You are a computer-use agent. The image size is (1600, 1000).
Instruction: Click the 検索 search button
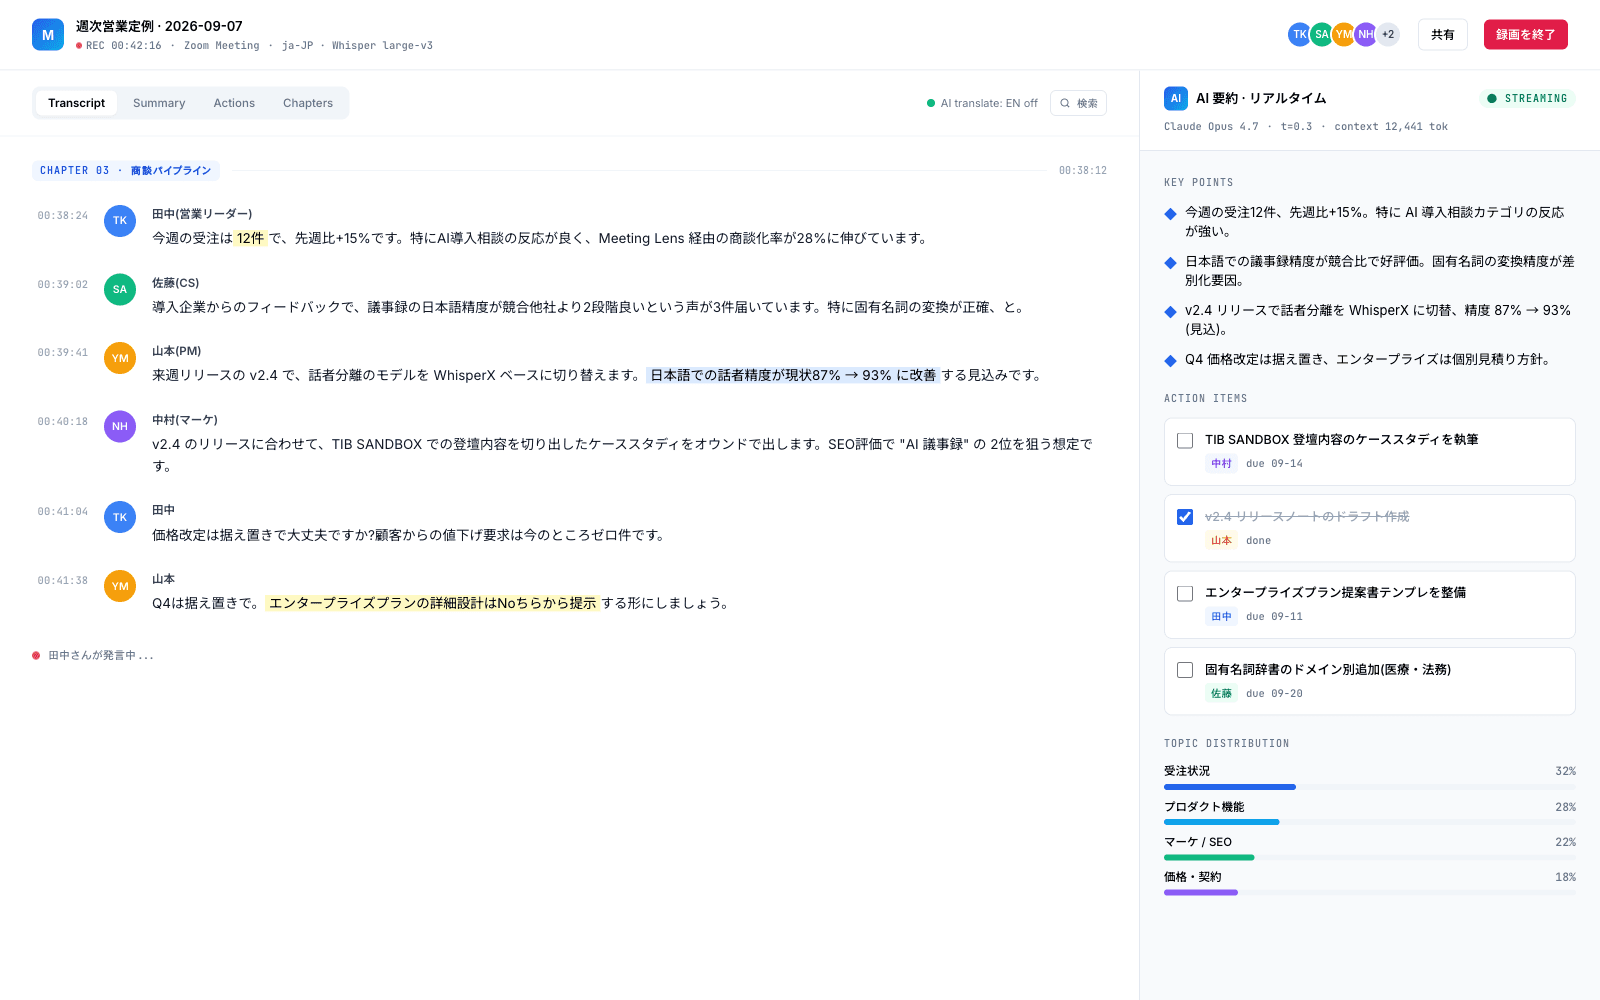[1078, 103]
